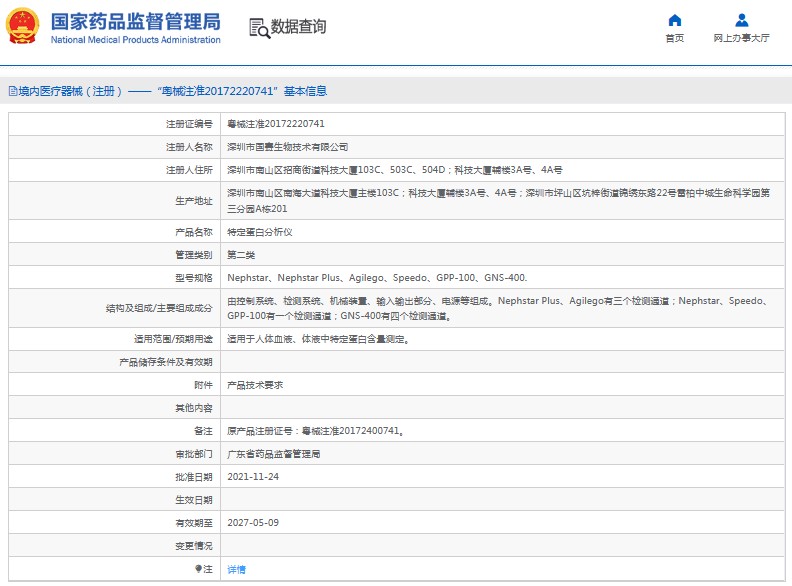
Task: Click the 注册人住所 label
Action: click(189, 170)
